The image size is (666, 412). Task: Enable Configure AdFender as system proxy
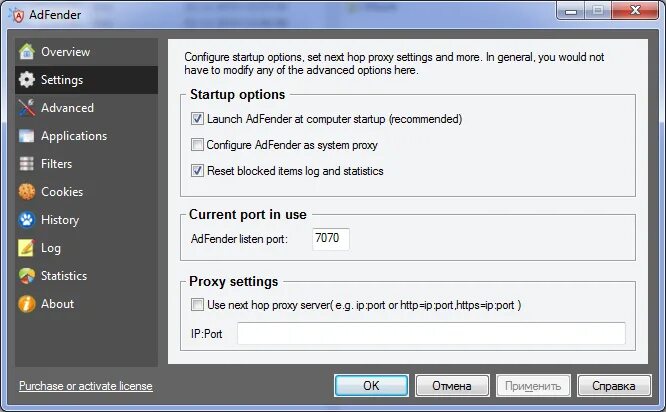tap(197, 145)
